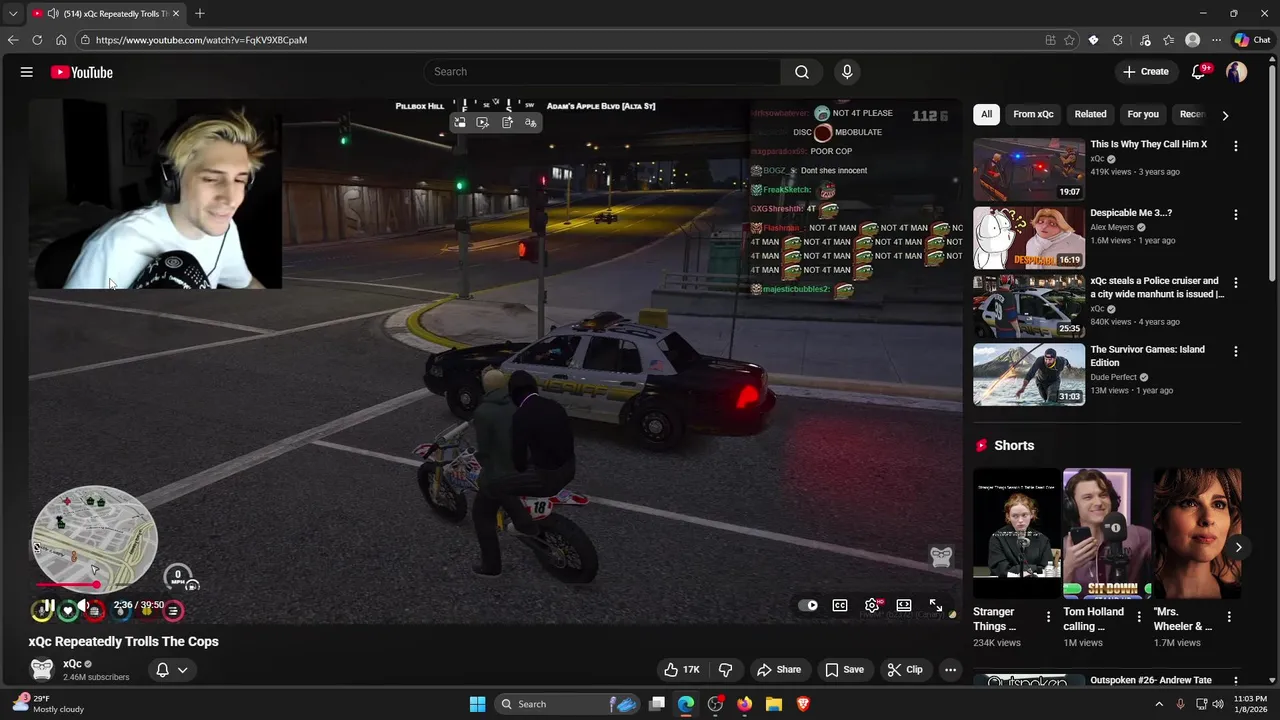Open options for the Police cruiser video
This screenshot has height=720, width=1280.
tap(1236, 283)
